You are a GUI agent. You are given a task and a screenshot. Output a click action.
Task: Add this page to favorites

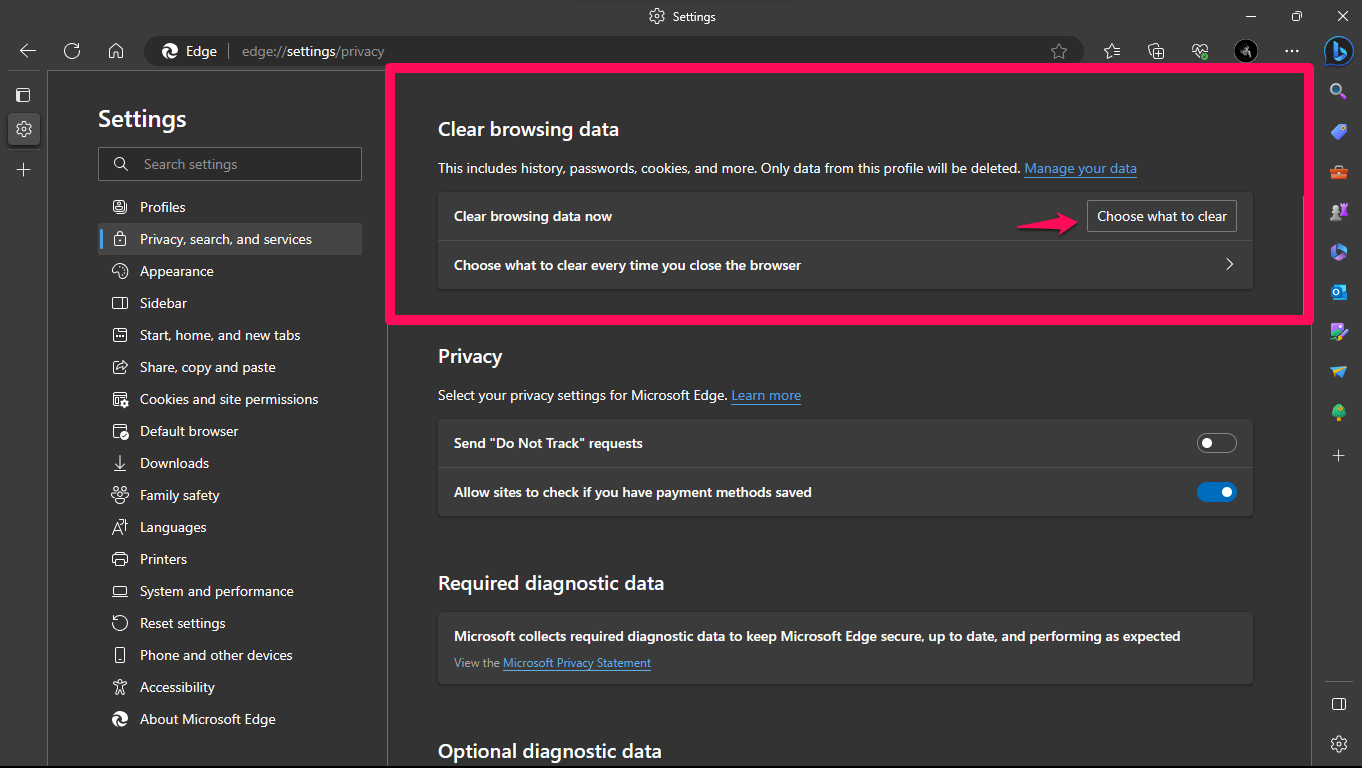click(x=1059, y=51)
